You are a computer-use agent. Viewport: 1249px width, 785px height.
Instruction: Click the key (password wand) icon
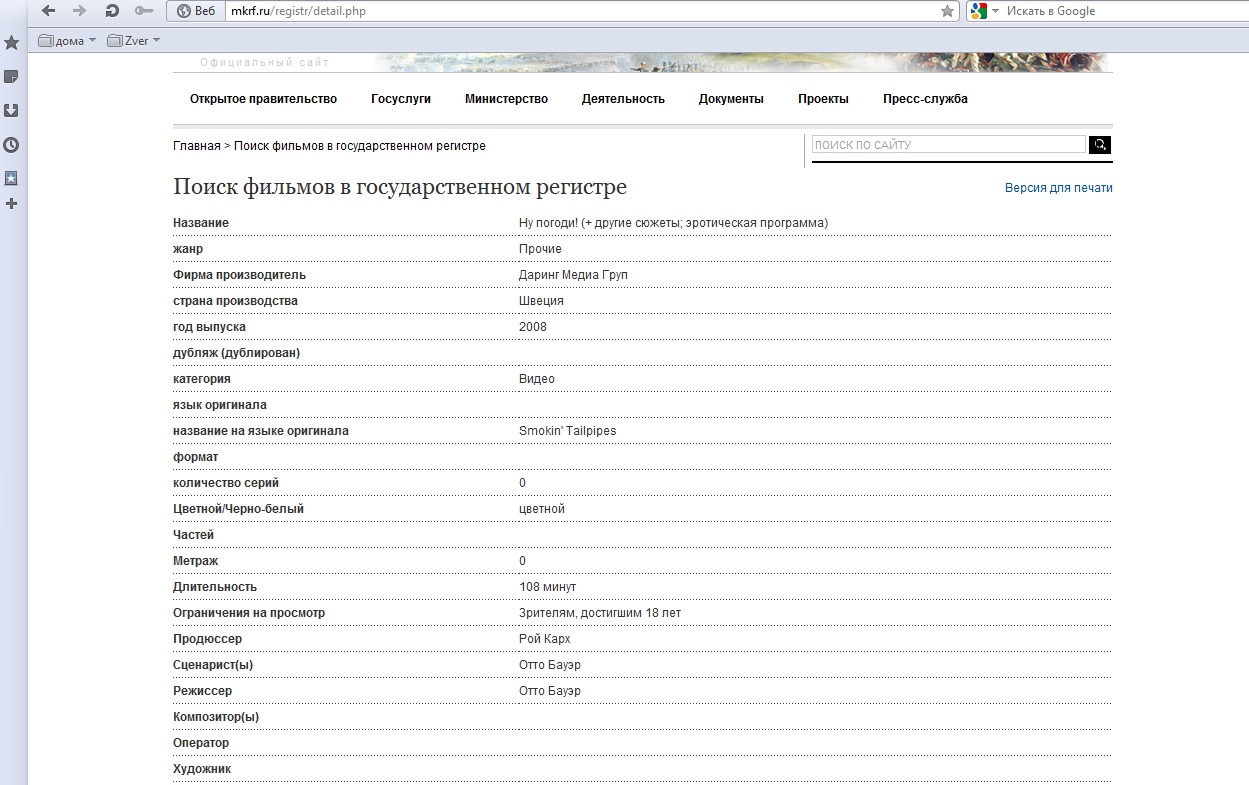[144, 11]
